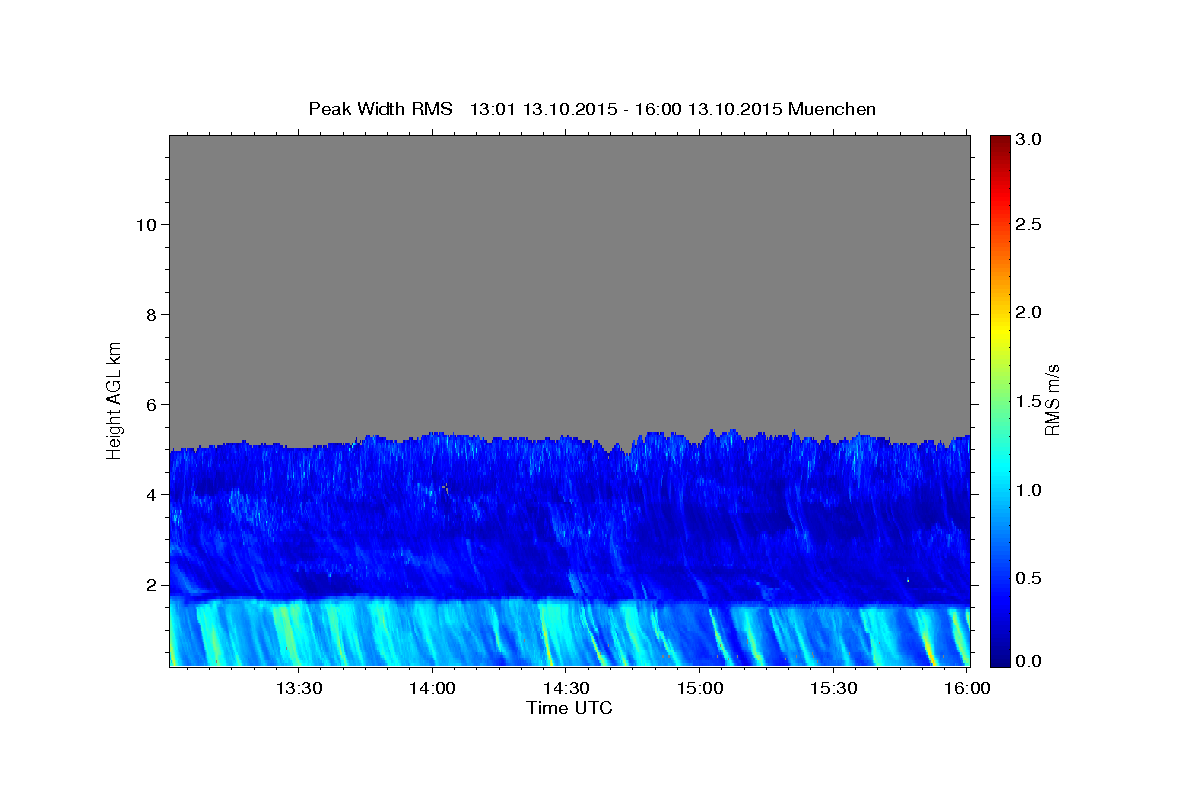
Task: Click the plot title 'Peak Width RMS'
Action: point(380,109)
